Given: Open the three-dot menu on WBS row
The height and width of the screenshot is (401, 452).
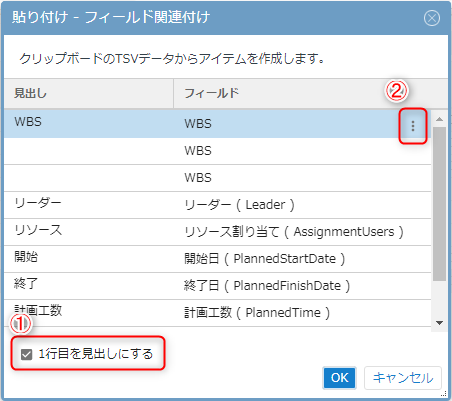Looking at the screenshot, I should (413, 126).
